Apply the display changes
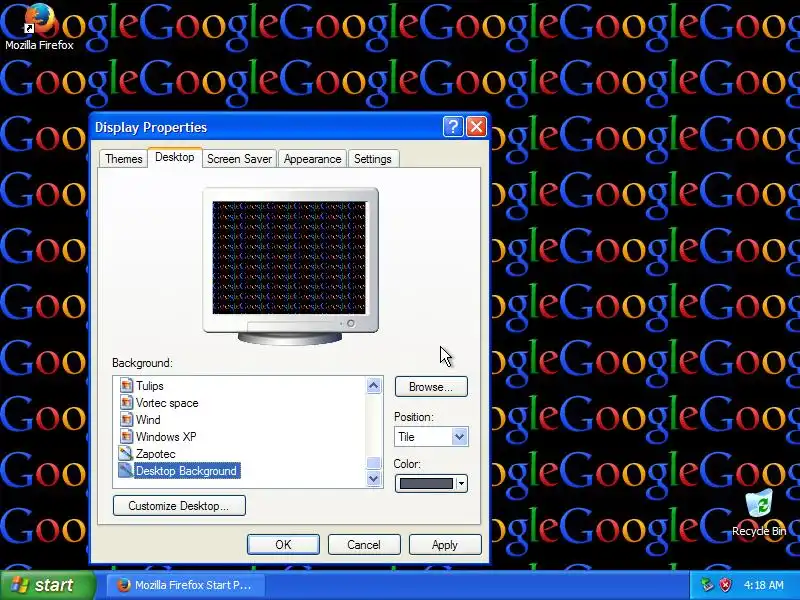The width and height of the screenshot is (800, 600). coord(445,544)
